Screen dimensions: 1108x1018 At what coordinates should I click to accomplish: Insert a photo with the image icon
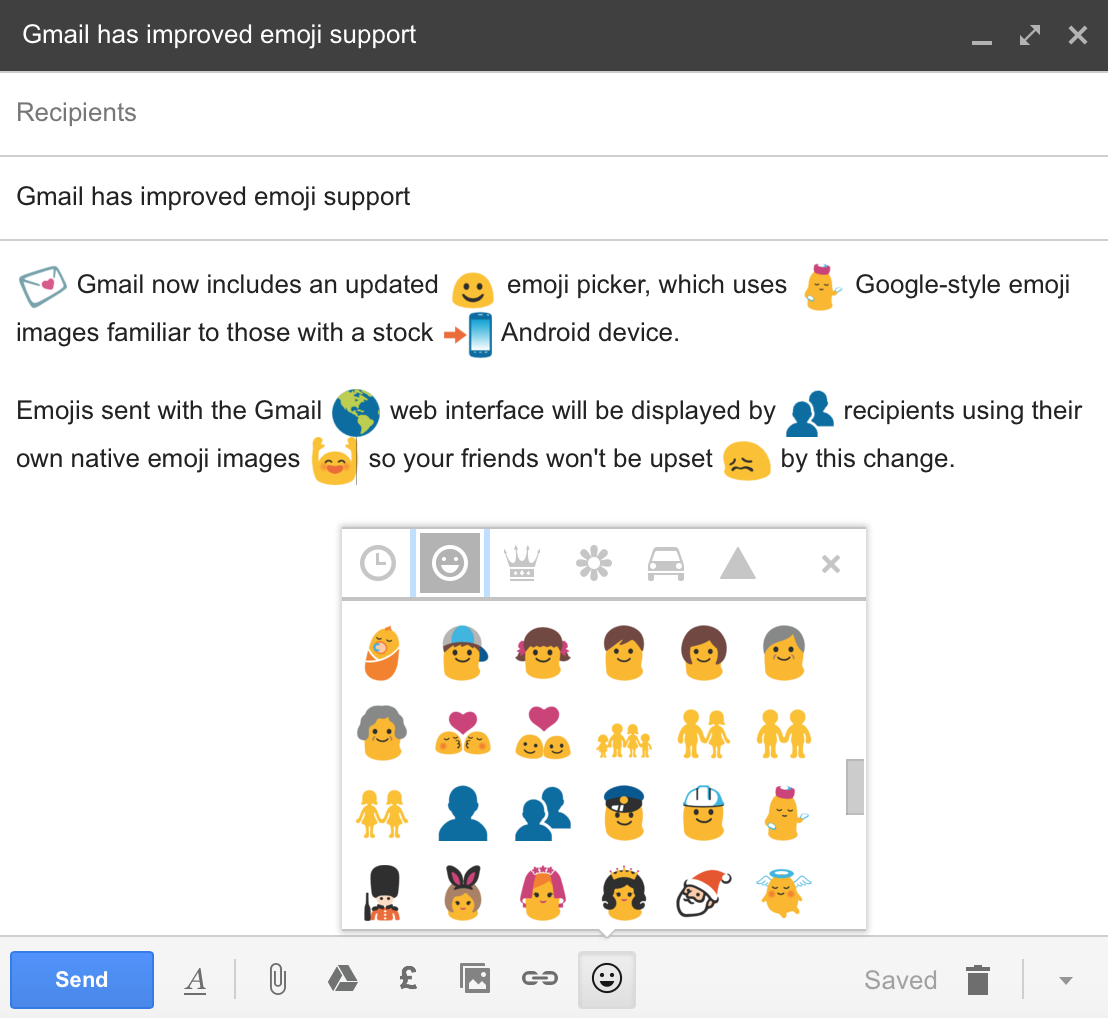point(475,978)
